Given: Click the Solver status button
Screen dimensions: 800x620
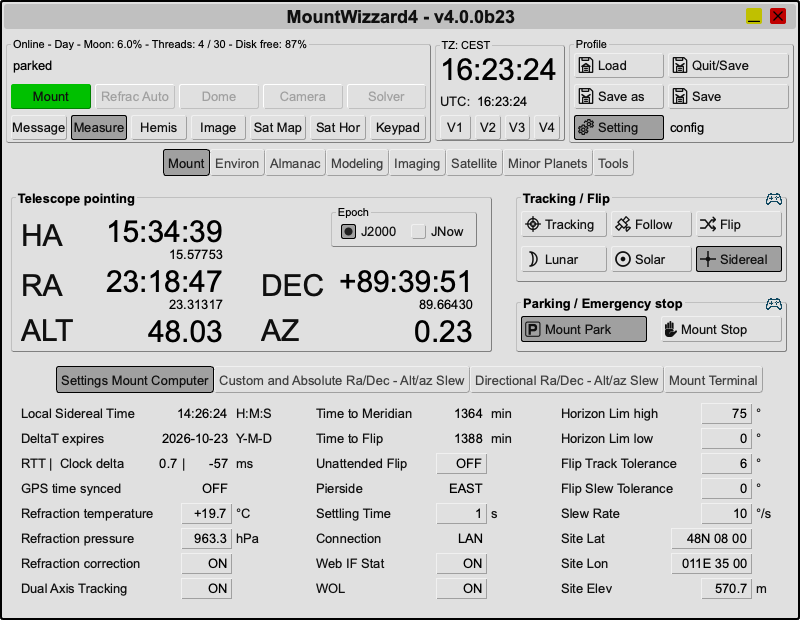Looking at the screenshot, I should pyautogui.click(x=386, y=96).
